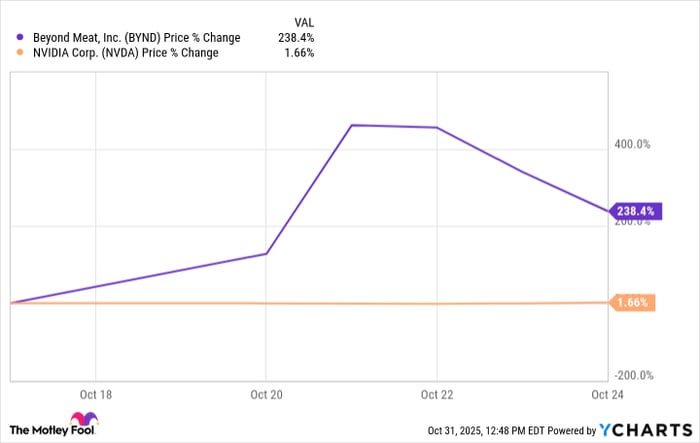Click the 400.0% y-axis label
Viewport: 700px width, 443px height.
pos(632,144)
